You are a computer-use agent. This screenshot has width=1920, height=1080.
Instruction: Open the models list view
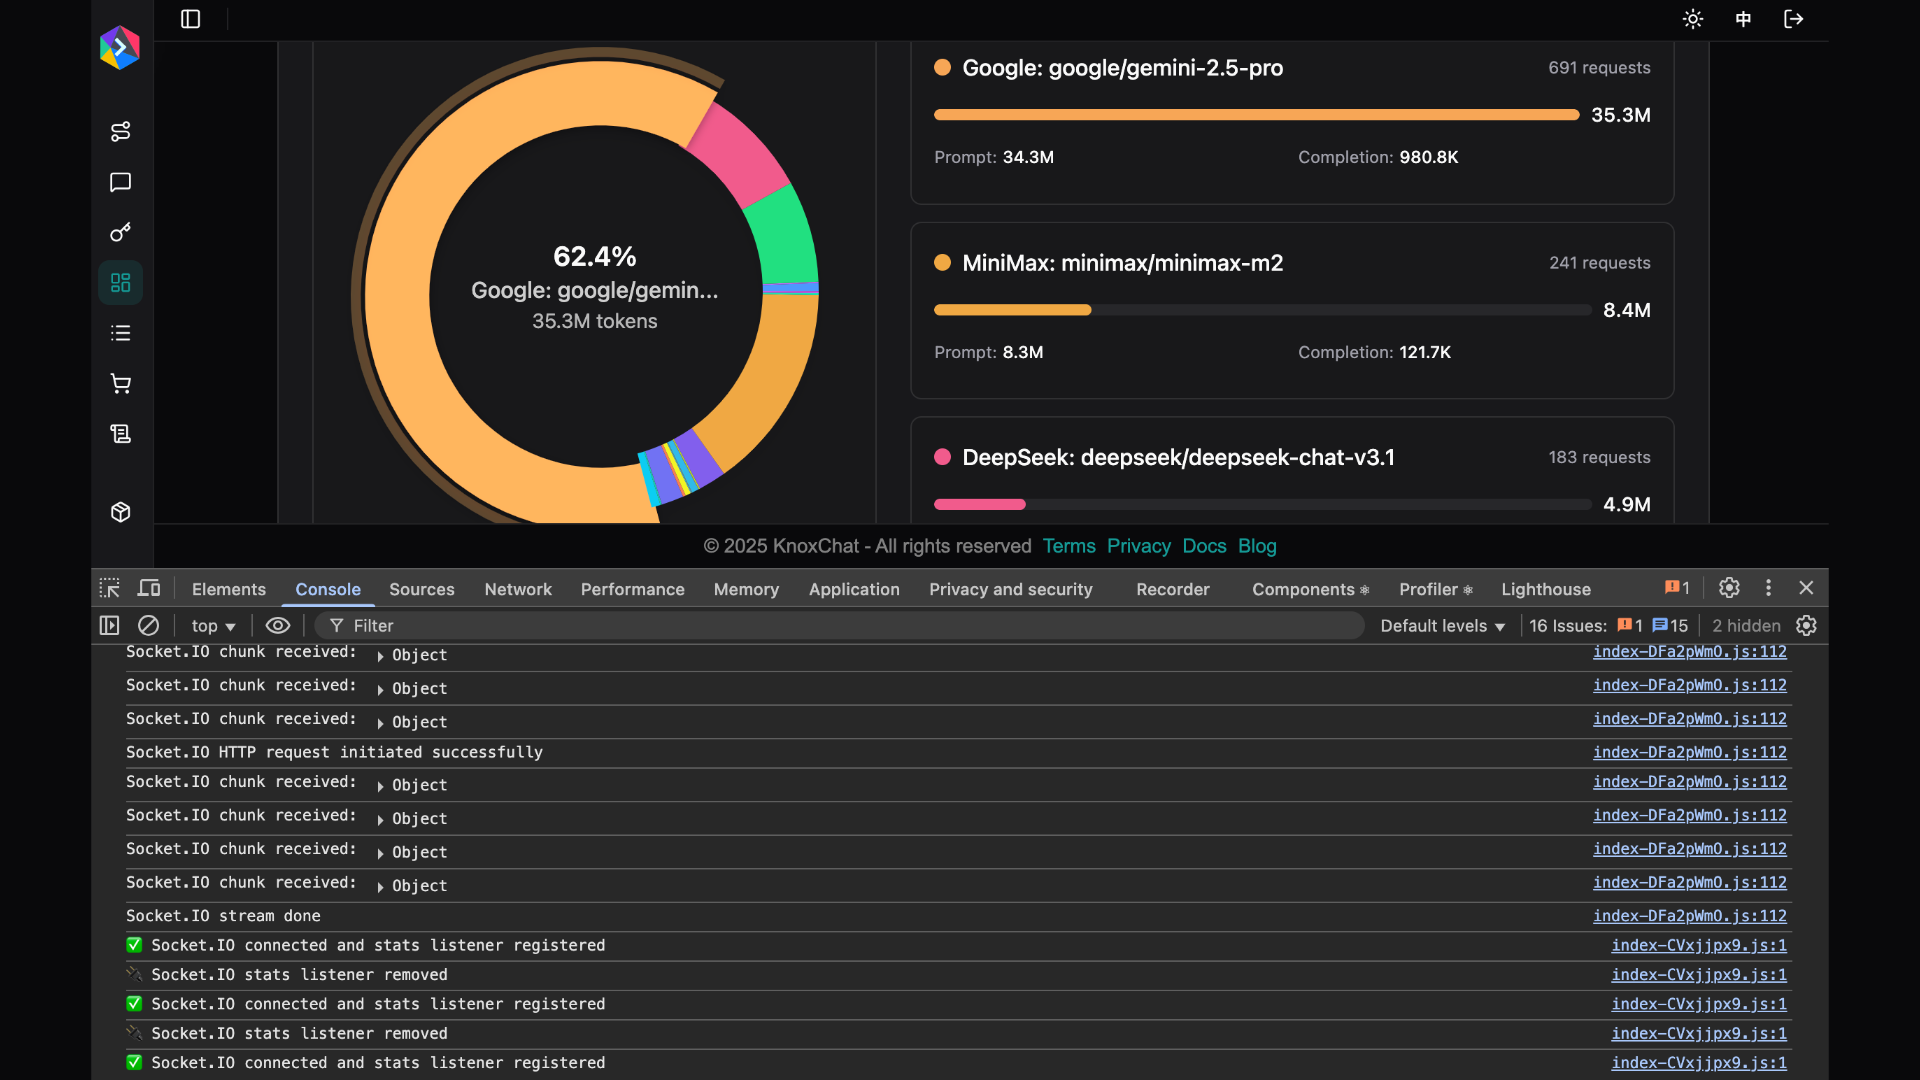[120, 333]
